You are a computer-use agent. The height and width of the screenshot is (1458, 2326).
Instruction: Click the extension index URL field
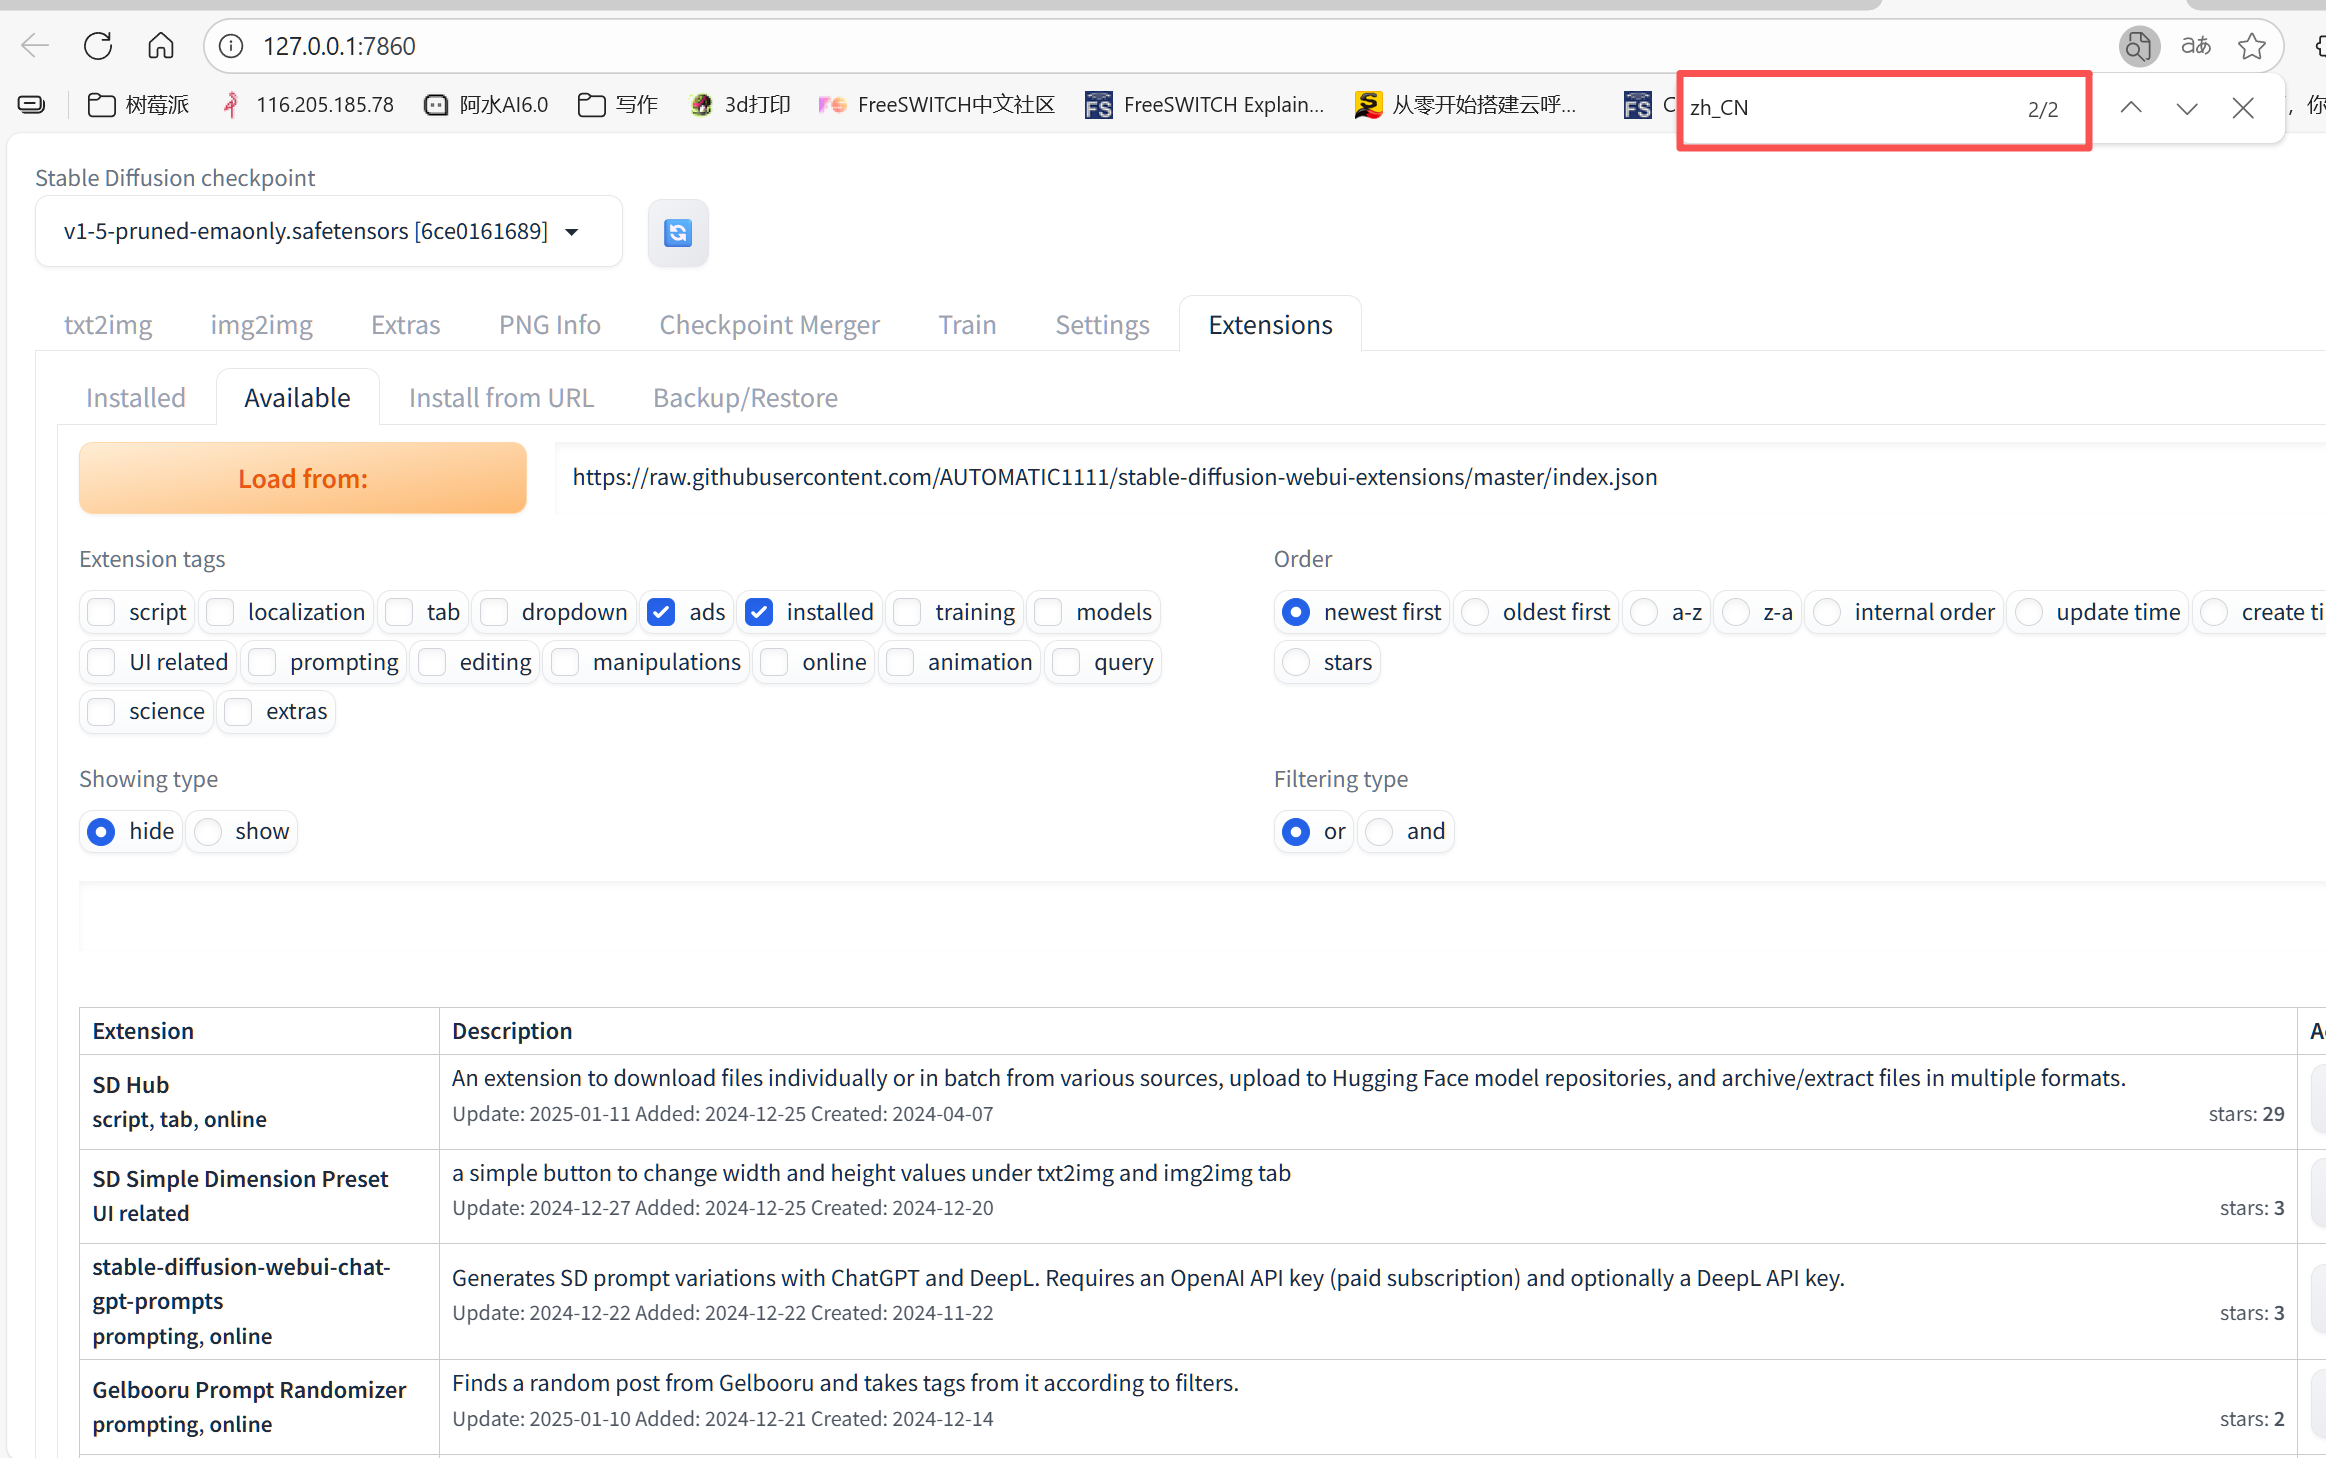(1114, 478)
